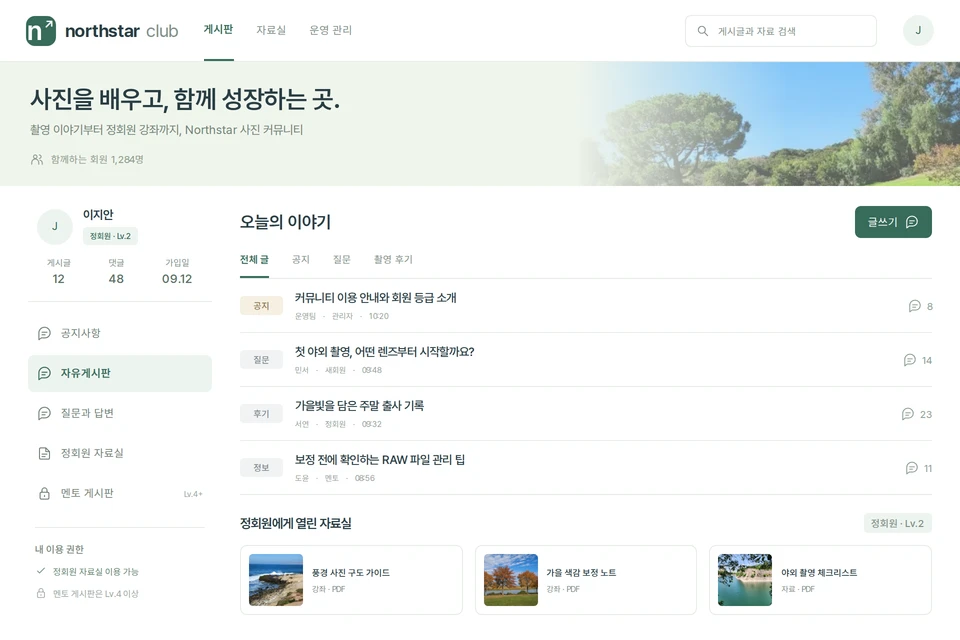Click the comment icon showing 14 replies

click(x=909, y=360)
